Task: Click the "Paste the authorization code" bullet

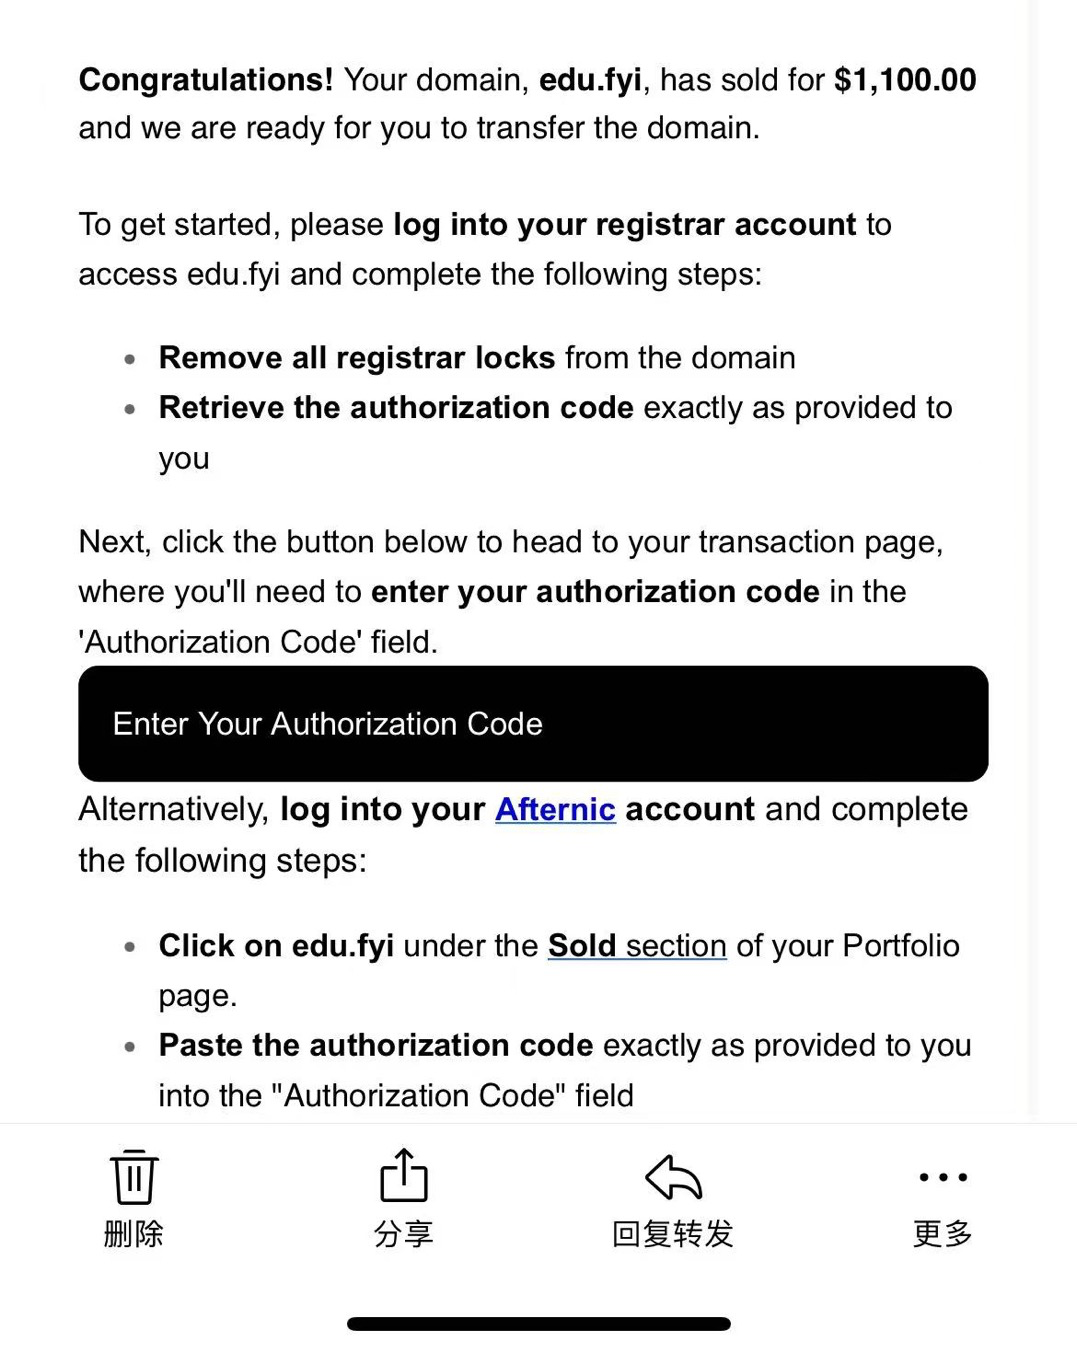Action: click(376, 1045)
